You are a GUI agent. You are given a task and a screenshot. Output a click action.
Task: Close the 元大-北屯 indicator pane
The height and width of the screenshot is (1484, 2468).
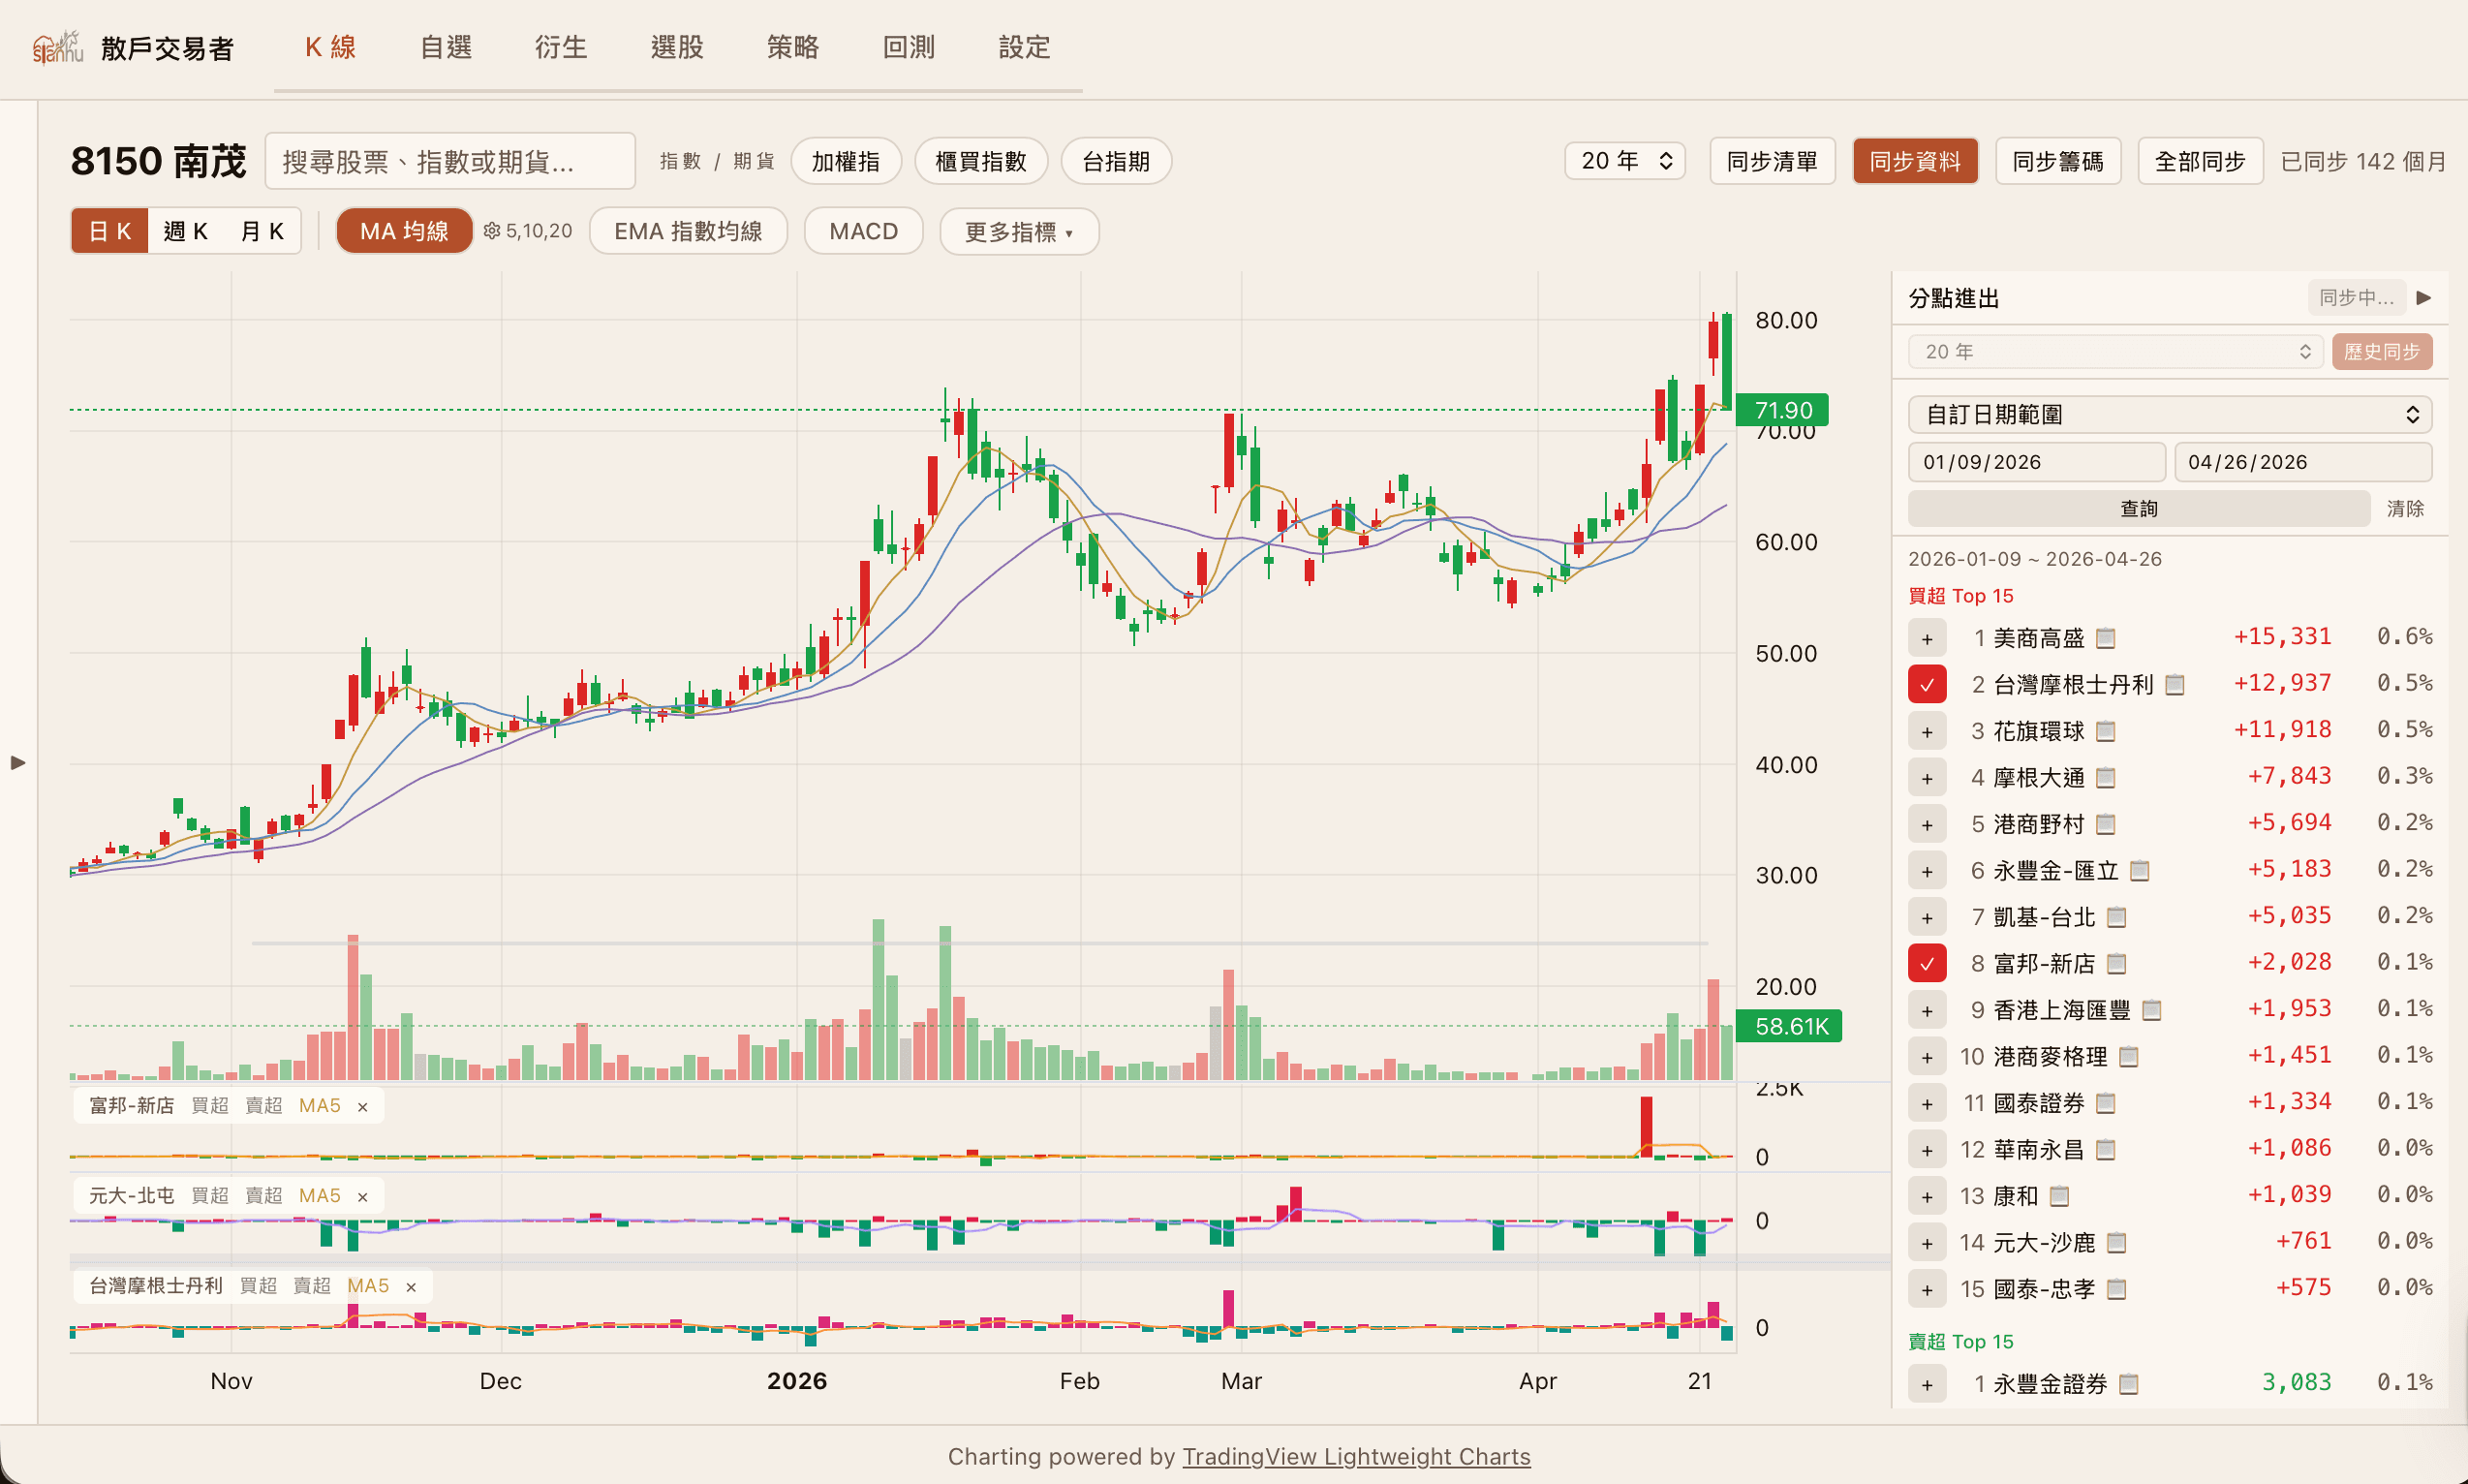coord(363,1196)
